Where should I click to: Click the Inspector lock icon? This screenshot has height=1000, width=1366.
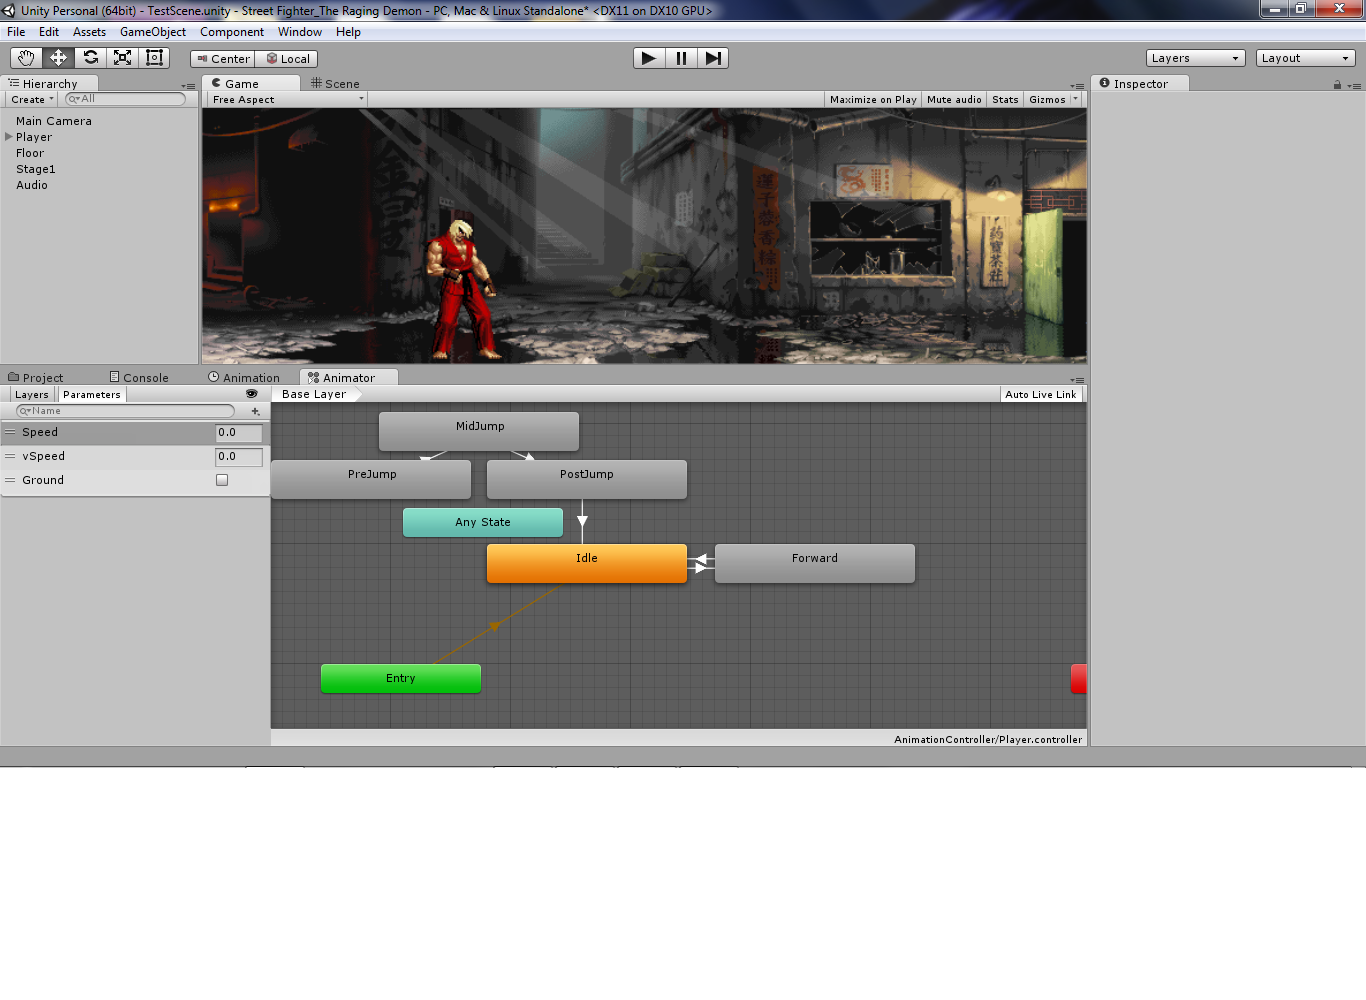pyautogui.click(x=1337, y=85)
